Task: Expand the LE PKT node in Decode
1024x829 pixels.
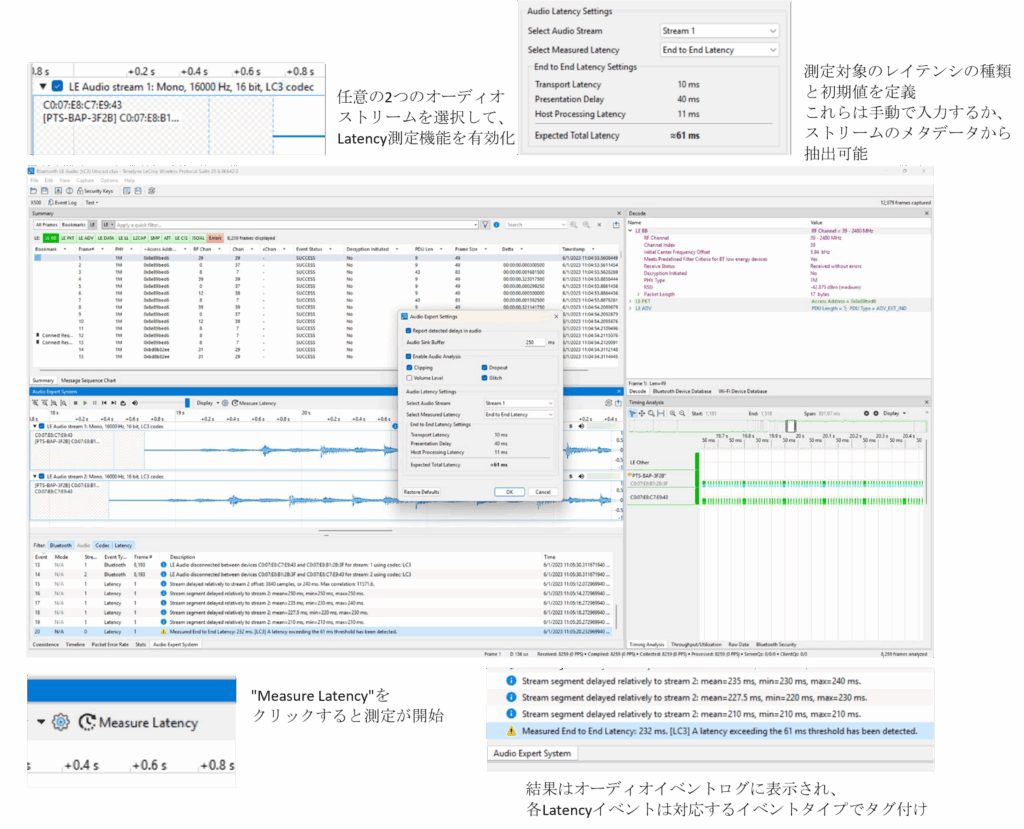Action: coord(631,299)
